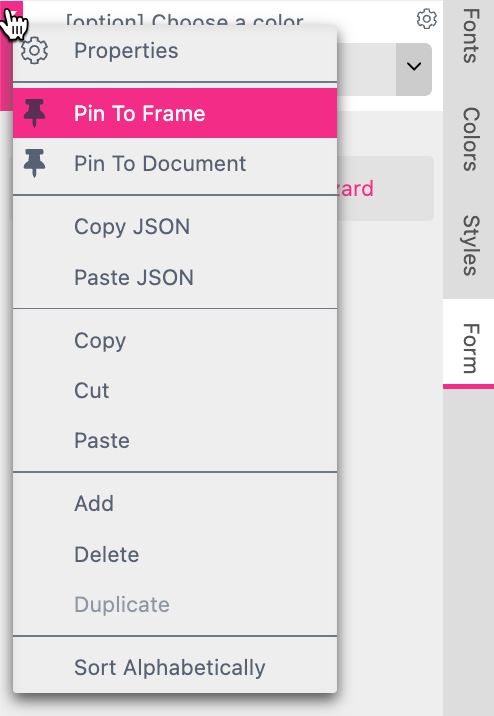Switch to the Fonts tab
494x716 pixels.
(x=470, y=36)
